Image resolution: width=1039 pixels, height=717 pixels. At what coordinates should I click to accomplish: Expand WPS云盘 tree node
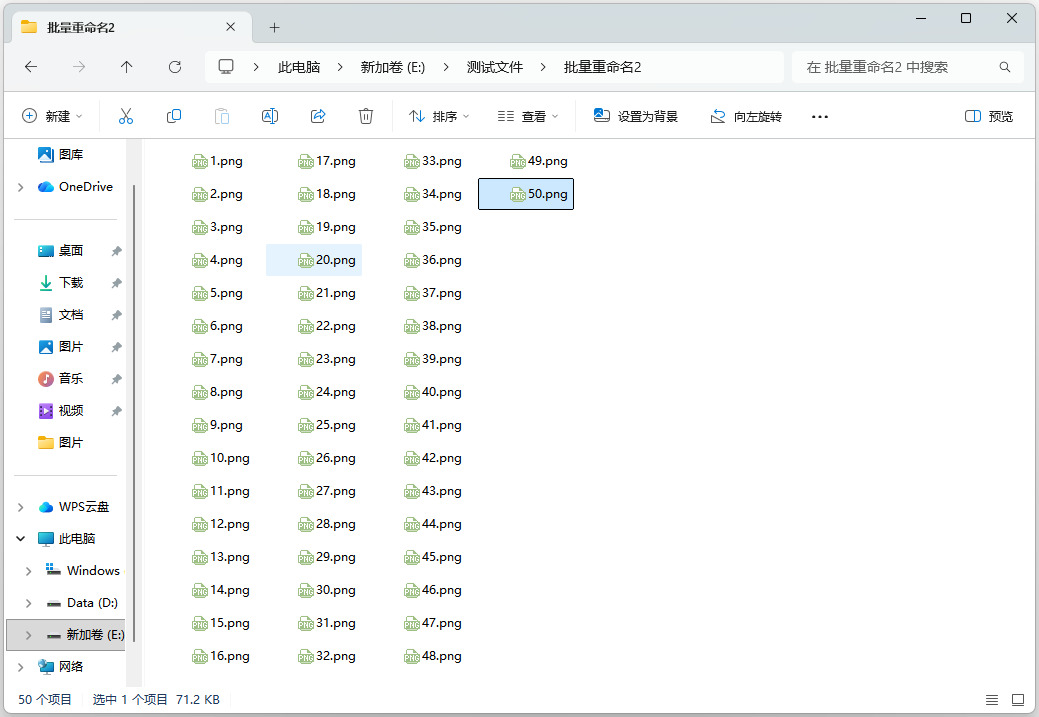pyautogui.click(x=21, y=508)
